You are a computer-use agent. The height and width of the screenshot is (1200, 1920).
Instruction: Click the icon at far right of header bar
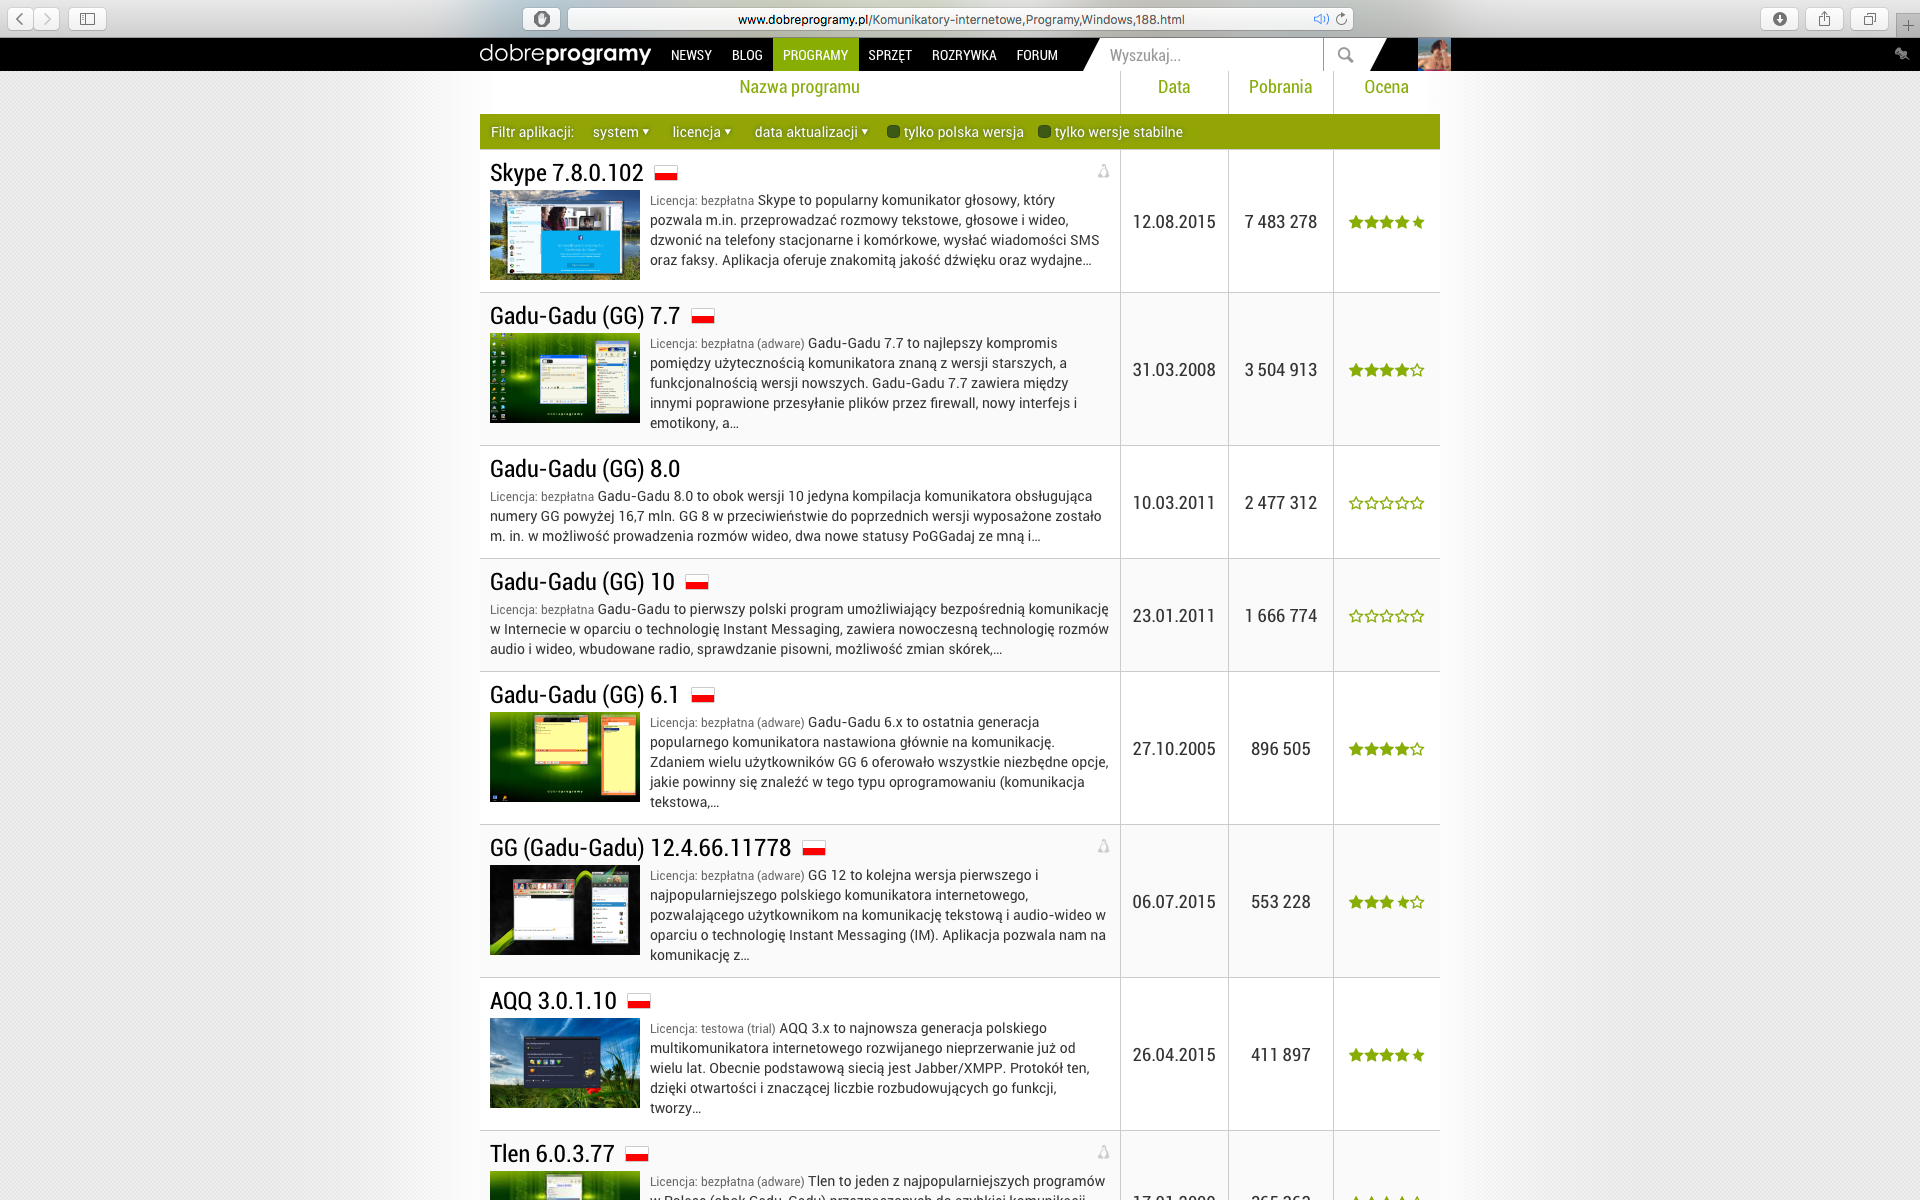point(1901,54)
